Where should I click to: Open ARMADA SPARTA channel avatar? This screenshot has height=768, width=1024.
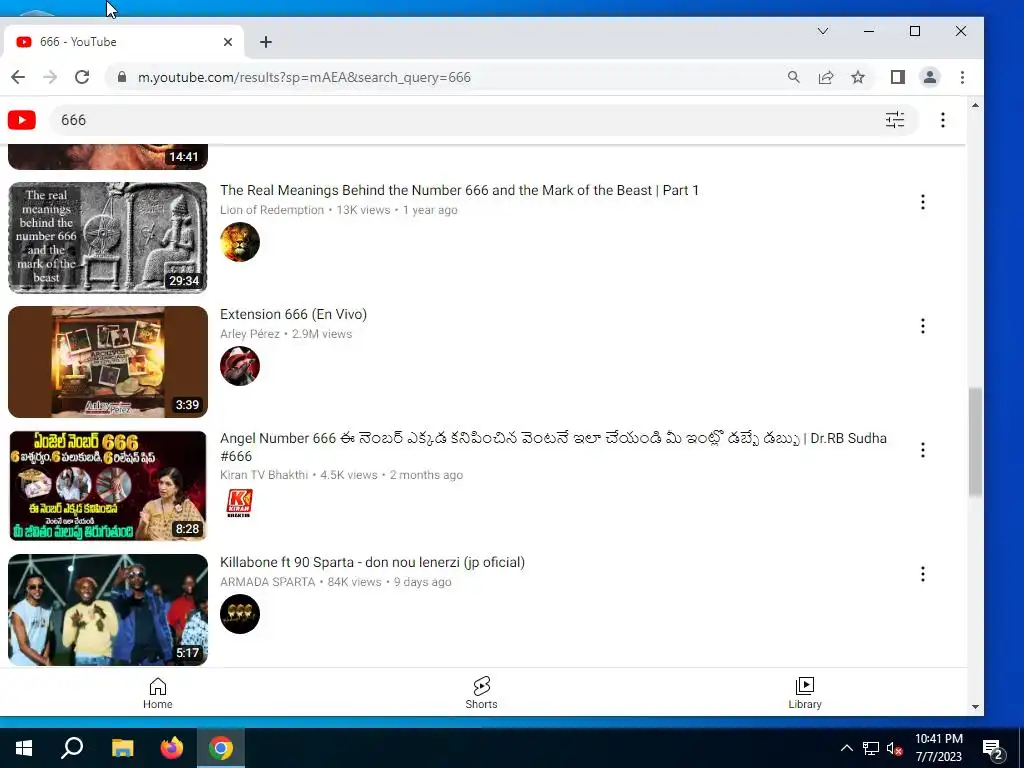click(240, 614)
